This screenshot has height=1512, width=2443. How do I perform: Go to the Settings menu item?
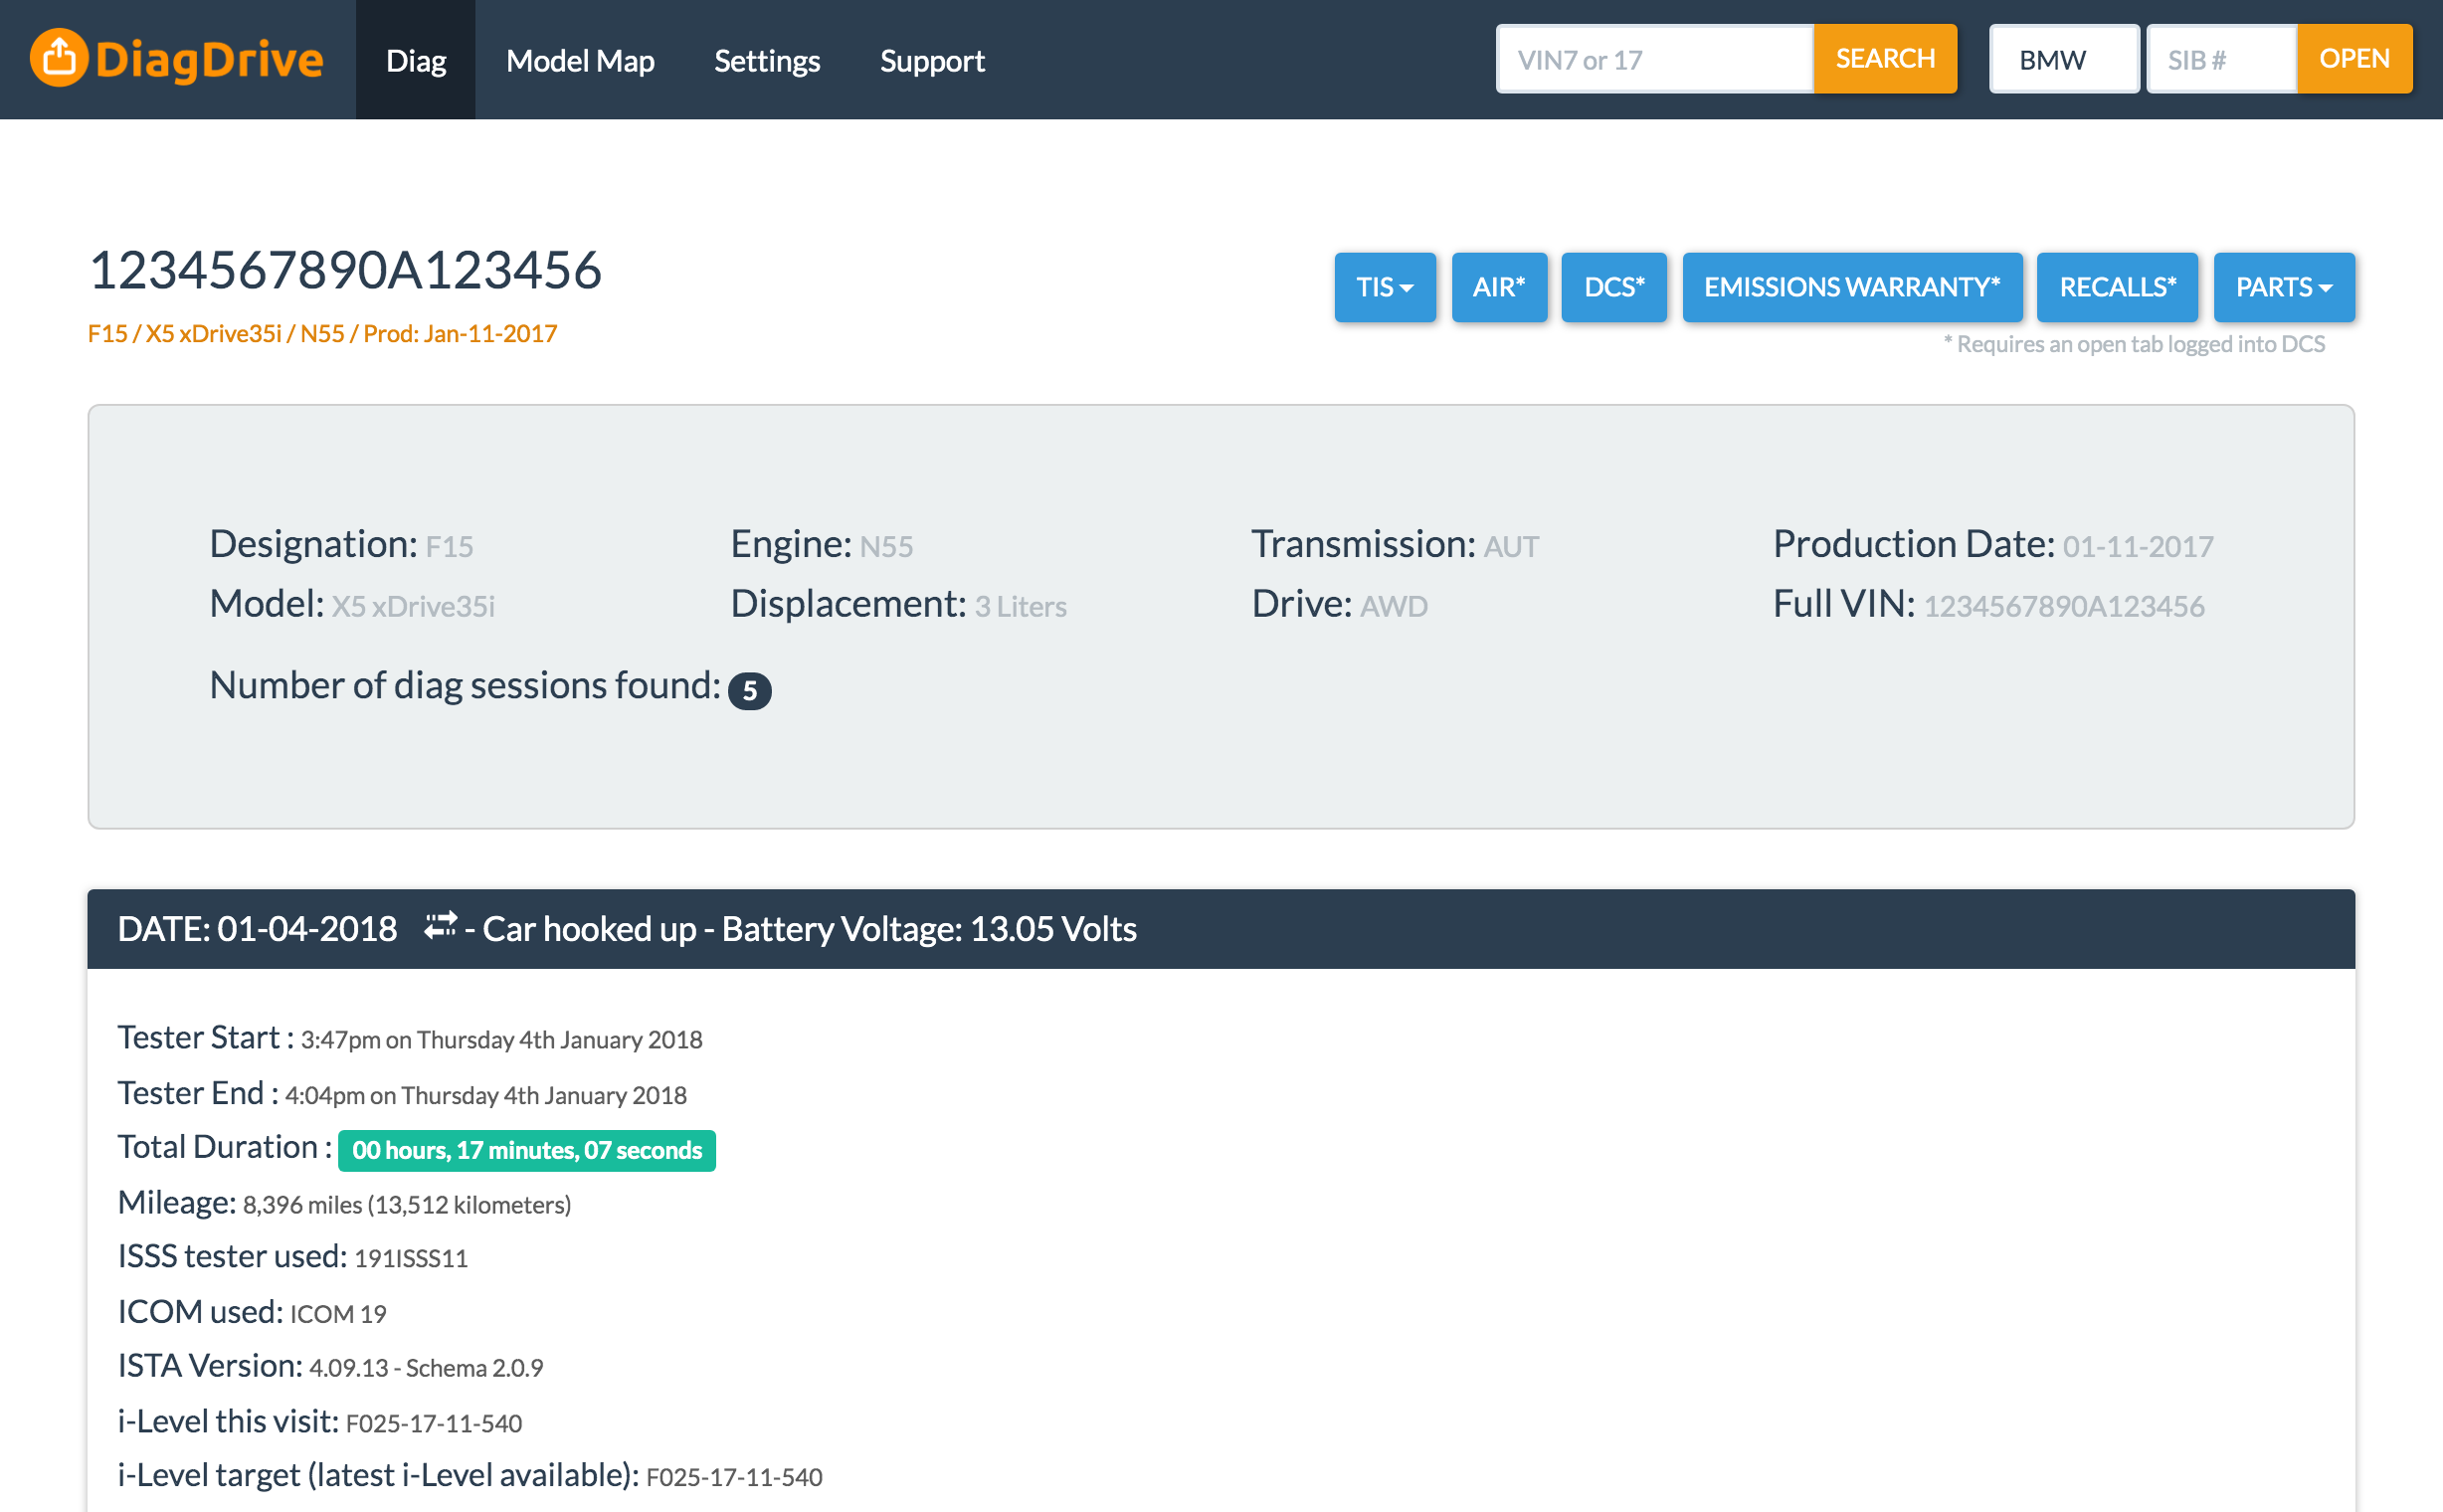click(x=766, y=60)
